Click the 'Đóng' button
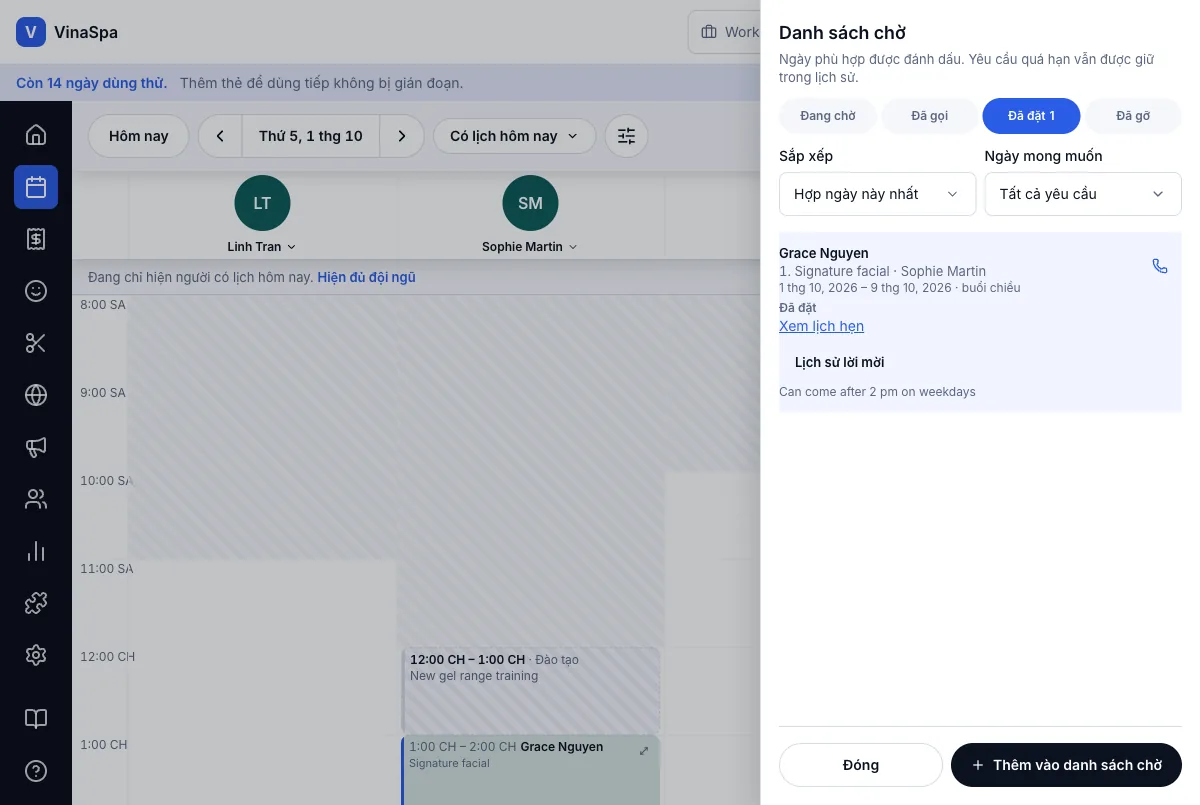This screenshot has height=805, width=1200. coord(861,765)
